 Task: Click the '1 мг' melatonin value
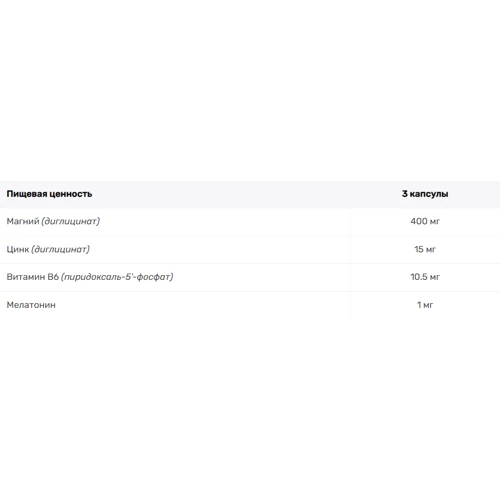(x=425, y=305)
